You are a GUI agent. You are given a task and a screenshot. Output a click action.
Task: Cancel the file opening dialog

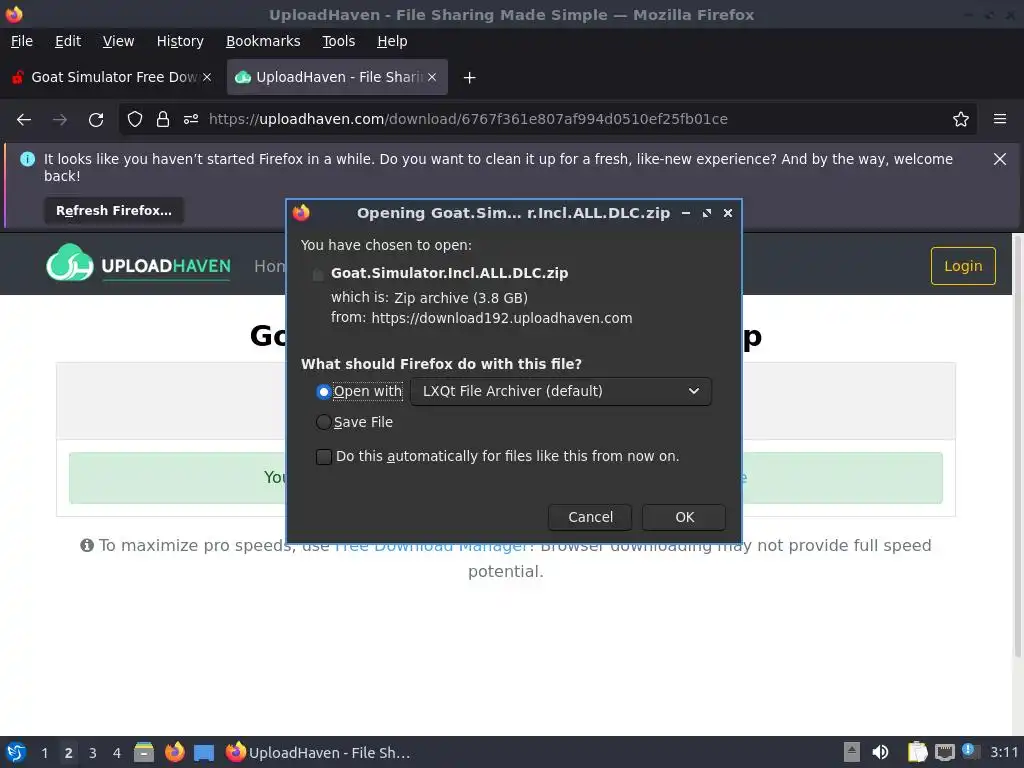pyautogui.click(x=590, y=517)
